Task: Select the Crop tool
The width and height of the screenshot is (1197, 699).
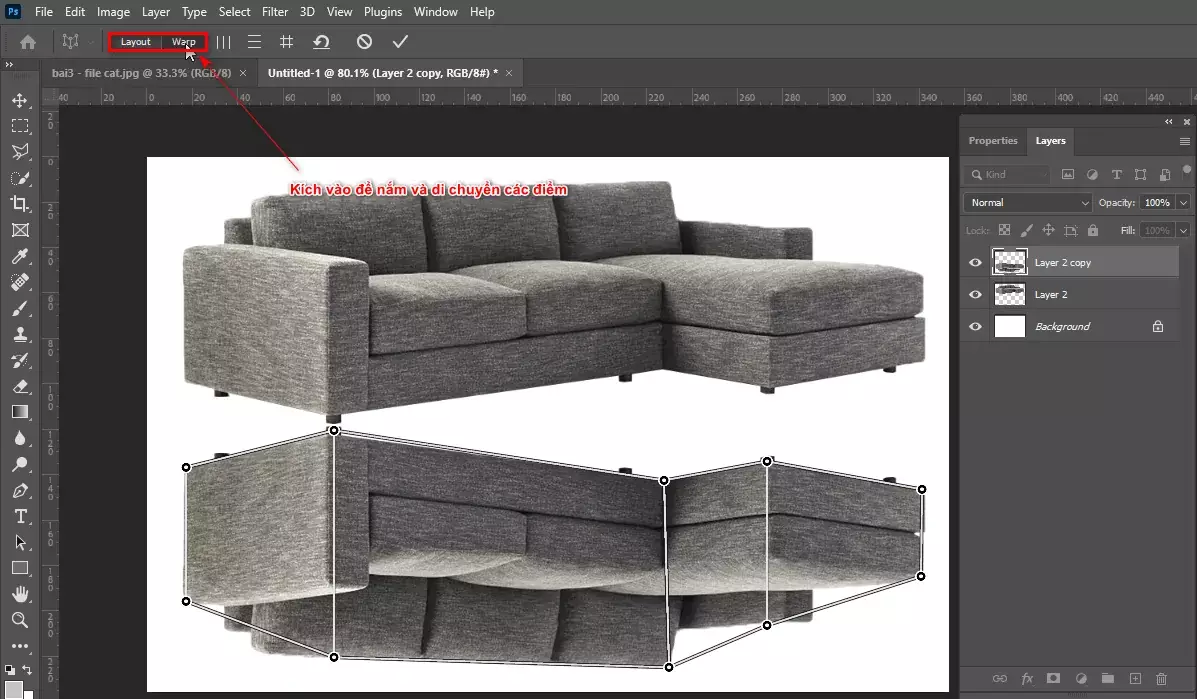Action: click(x=21, y=204)
